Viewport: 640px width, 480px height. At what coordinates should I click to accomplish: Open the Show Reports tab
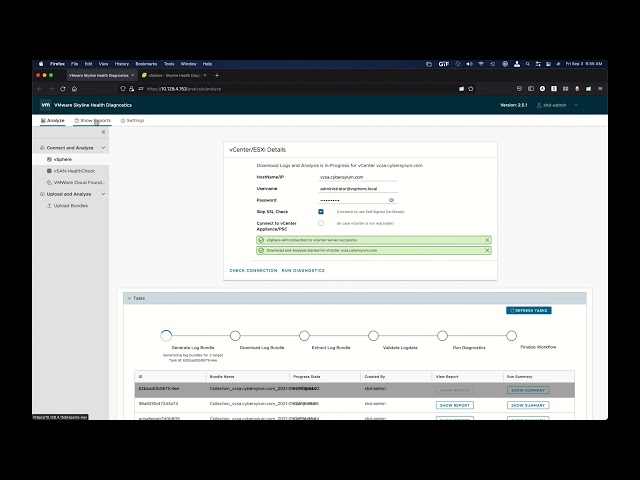pyautogui.click(x=93, y=121)
